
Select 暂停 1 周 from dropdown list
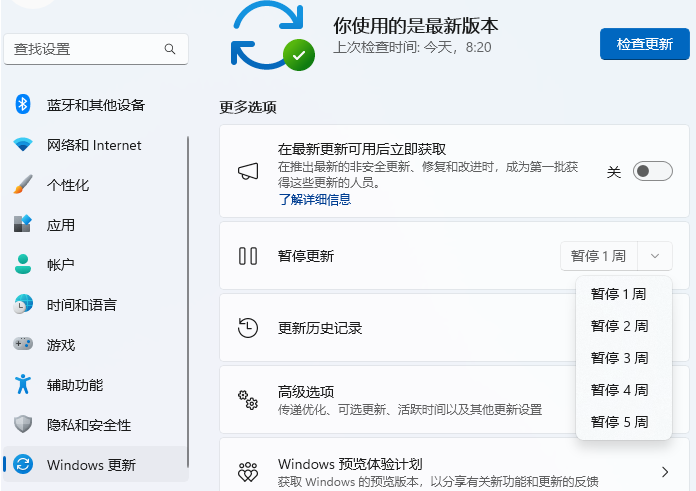[x=624, y=294]
